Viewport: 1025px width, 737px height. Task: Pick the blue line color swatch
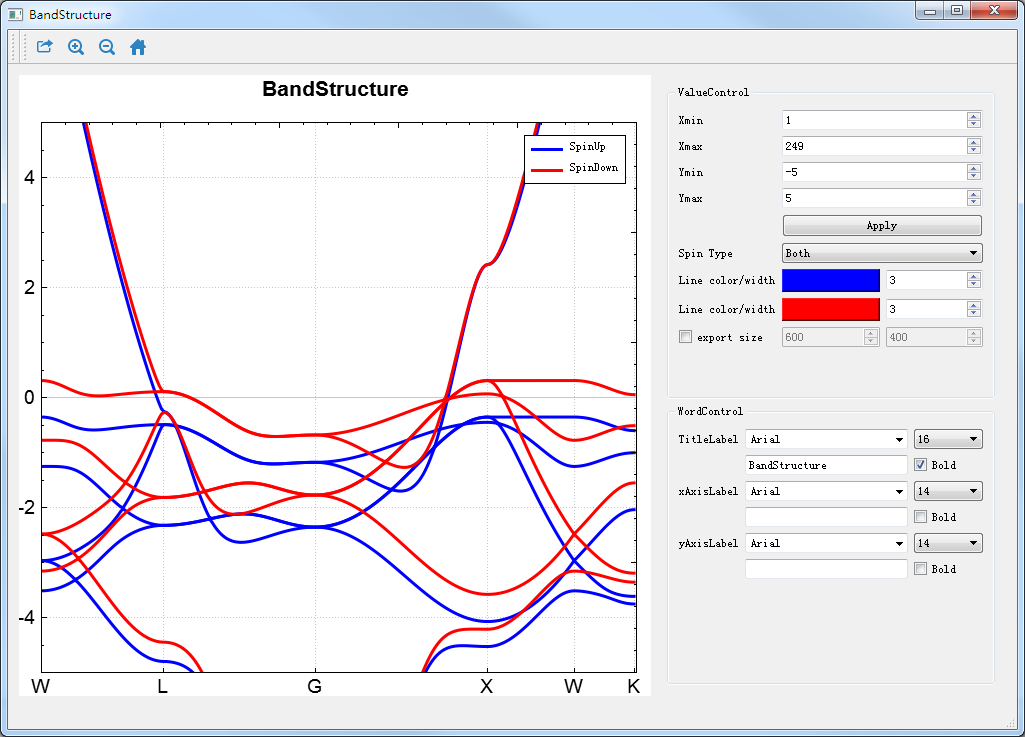pyautogui.click(x=830, y=281)
